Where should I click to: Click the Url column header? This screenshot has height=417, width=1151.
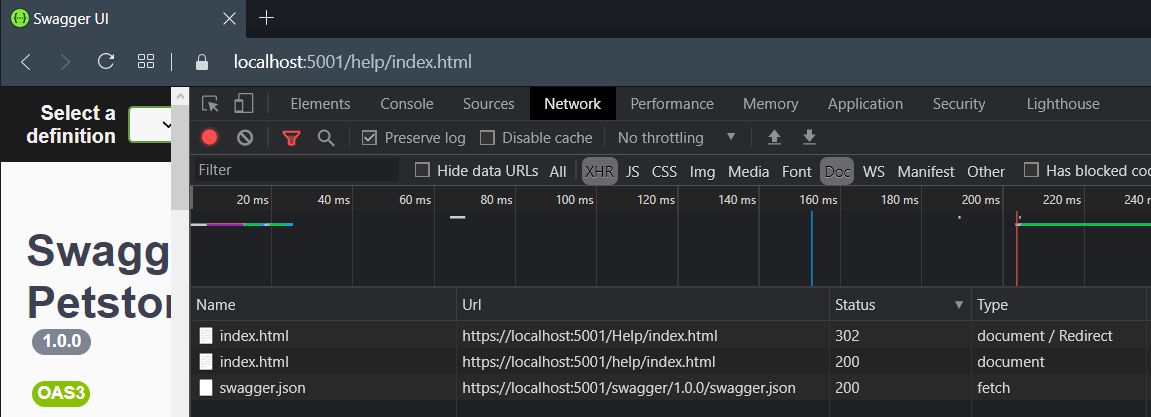coord(643,305)
